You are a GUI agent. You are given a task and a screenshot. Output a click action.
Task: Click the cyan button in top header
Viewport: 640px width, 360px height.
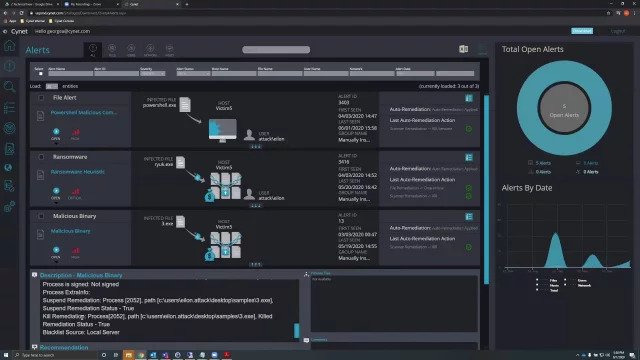(582, 31)
